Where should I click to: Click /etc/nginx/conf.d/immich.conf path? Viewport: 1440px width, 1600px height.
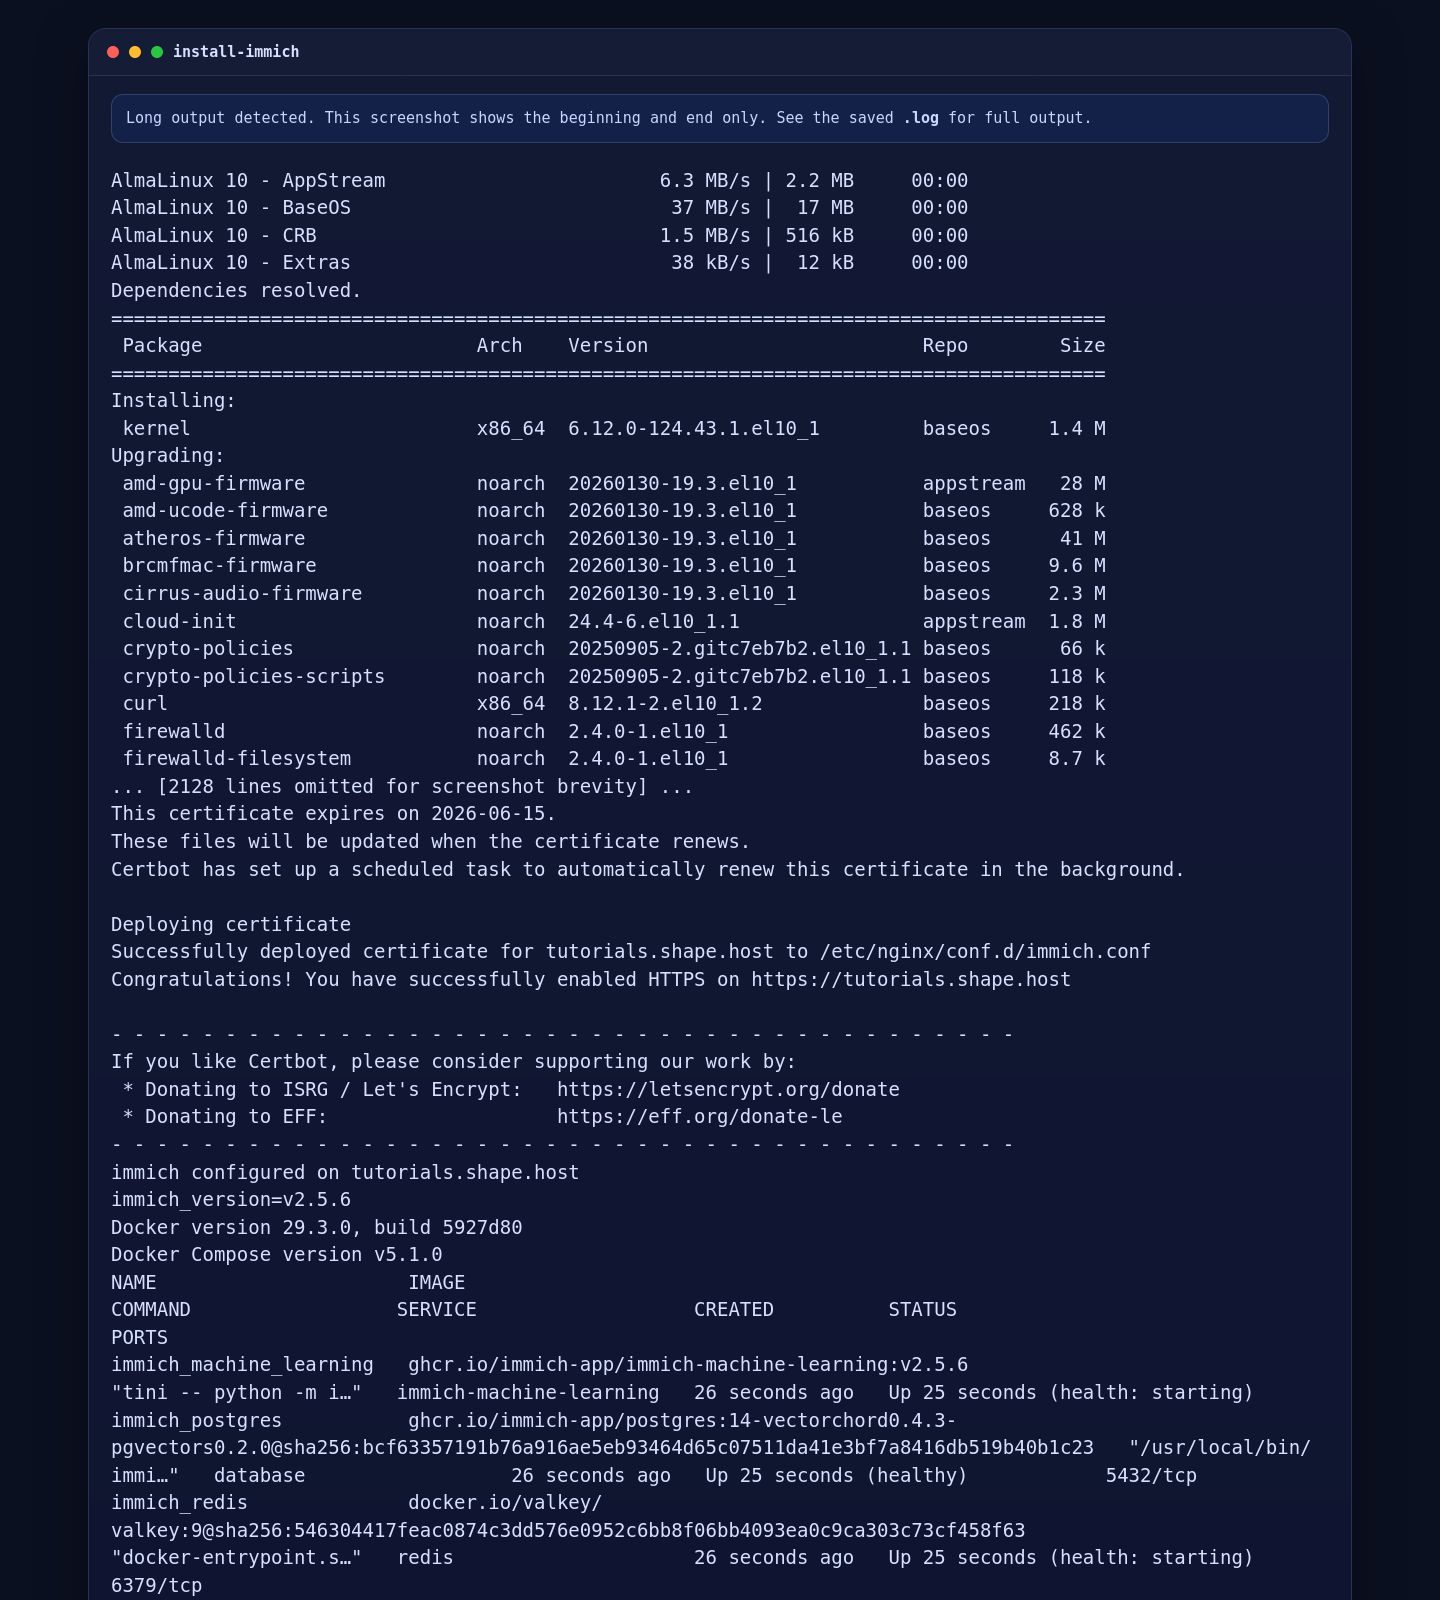pyautogui.click(x=985, y=952)
